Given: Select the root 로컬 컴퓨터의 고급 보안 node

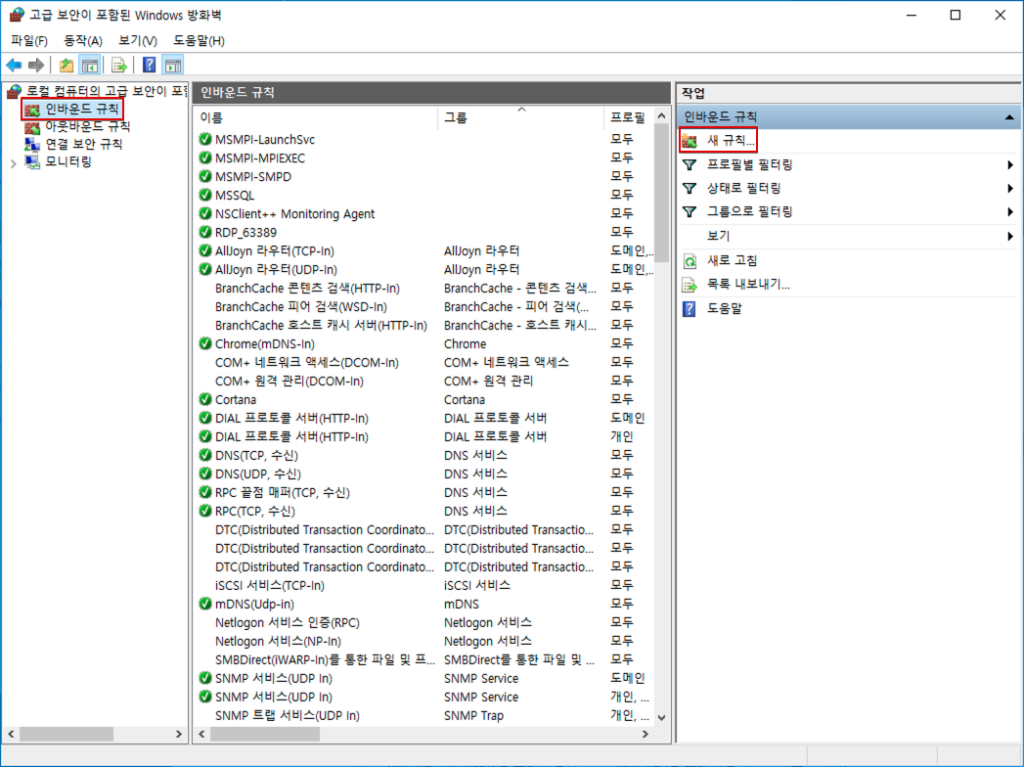Looking at the screenshot, I should (106, 91).
